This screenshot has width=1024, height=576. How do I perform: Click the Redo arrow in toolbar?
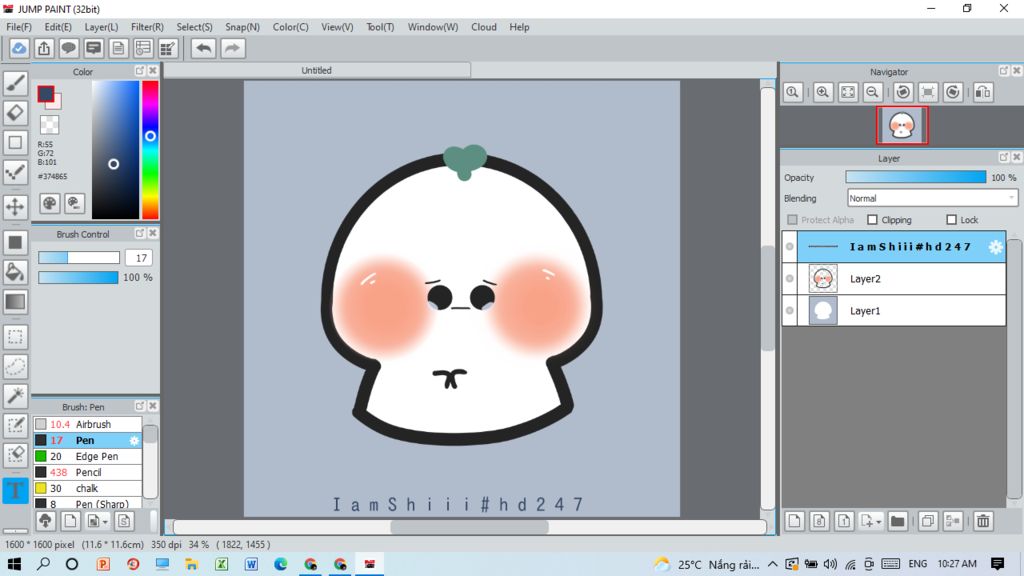coord(232,48)
